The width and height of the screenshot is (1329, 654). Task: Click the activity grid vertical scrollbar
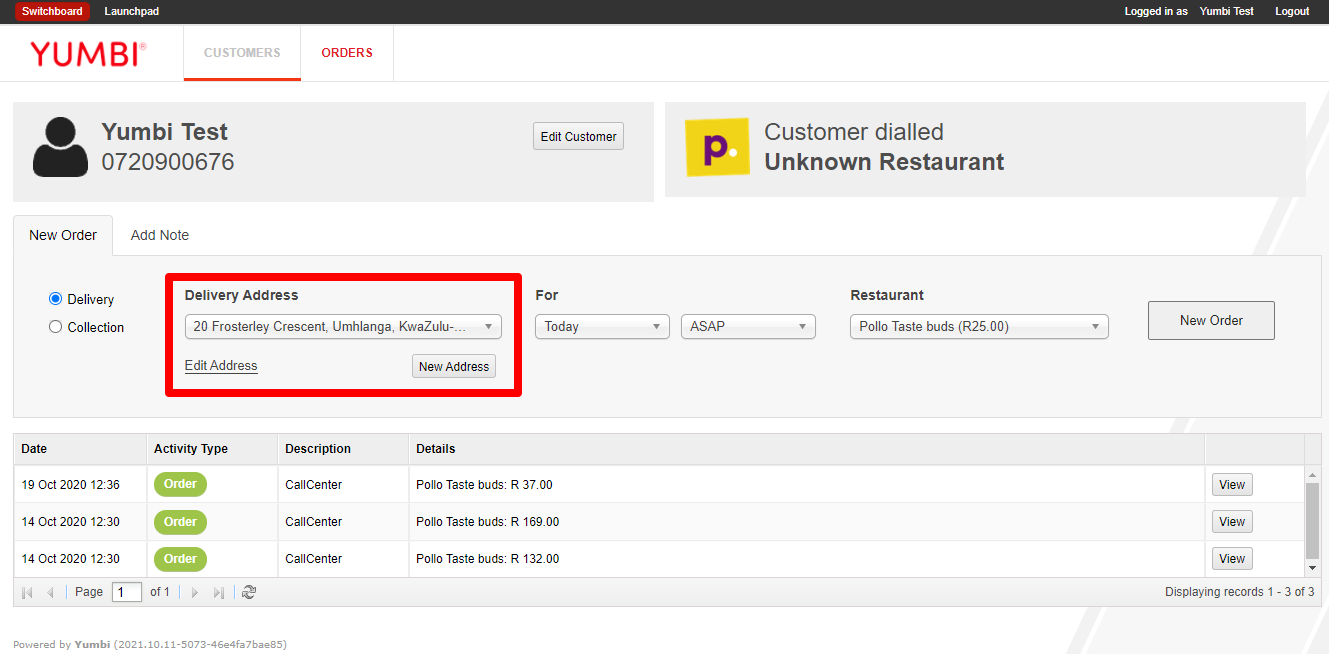click(1313, 521)
